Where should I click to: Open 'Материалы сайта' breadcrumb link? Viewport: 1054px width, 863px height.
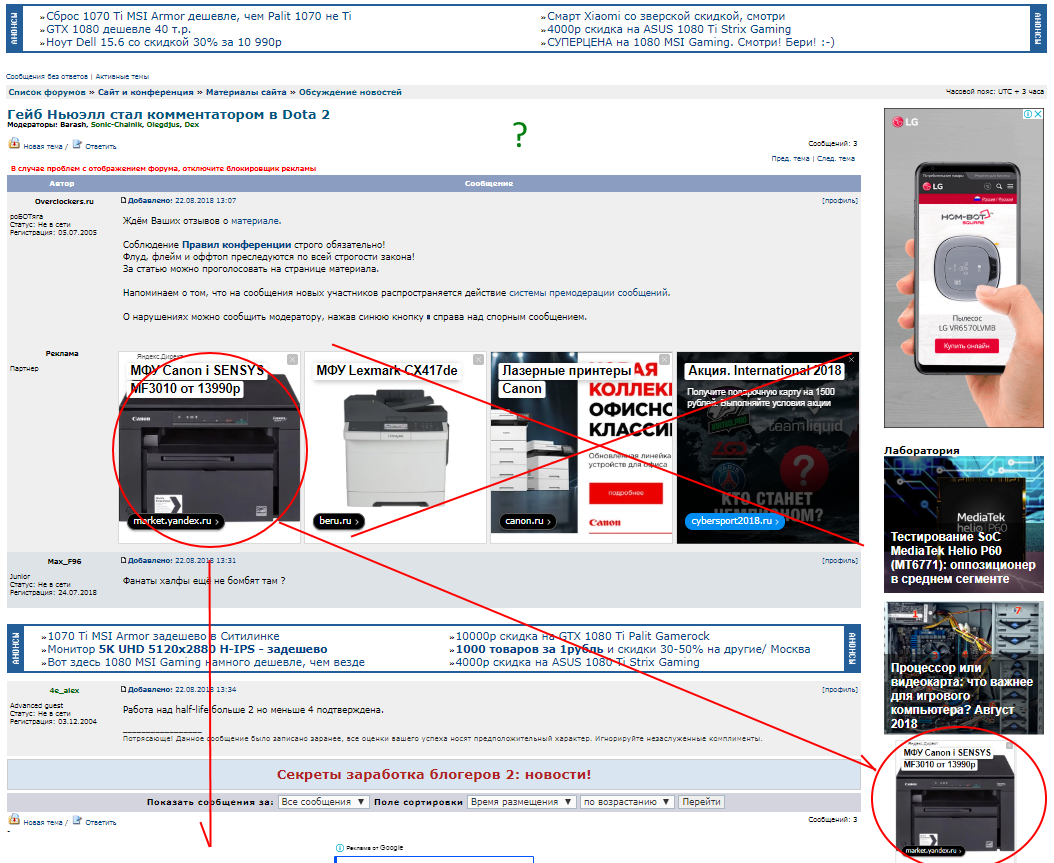(x=246, y=92)
